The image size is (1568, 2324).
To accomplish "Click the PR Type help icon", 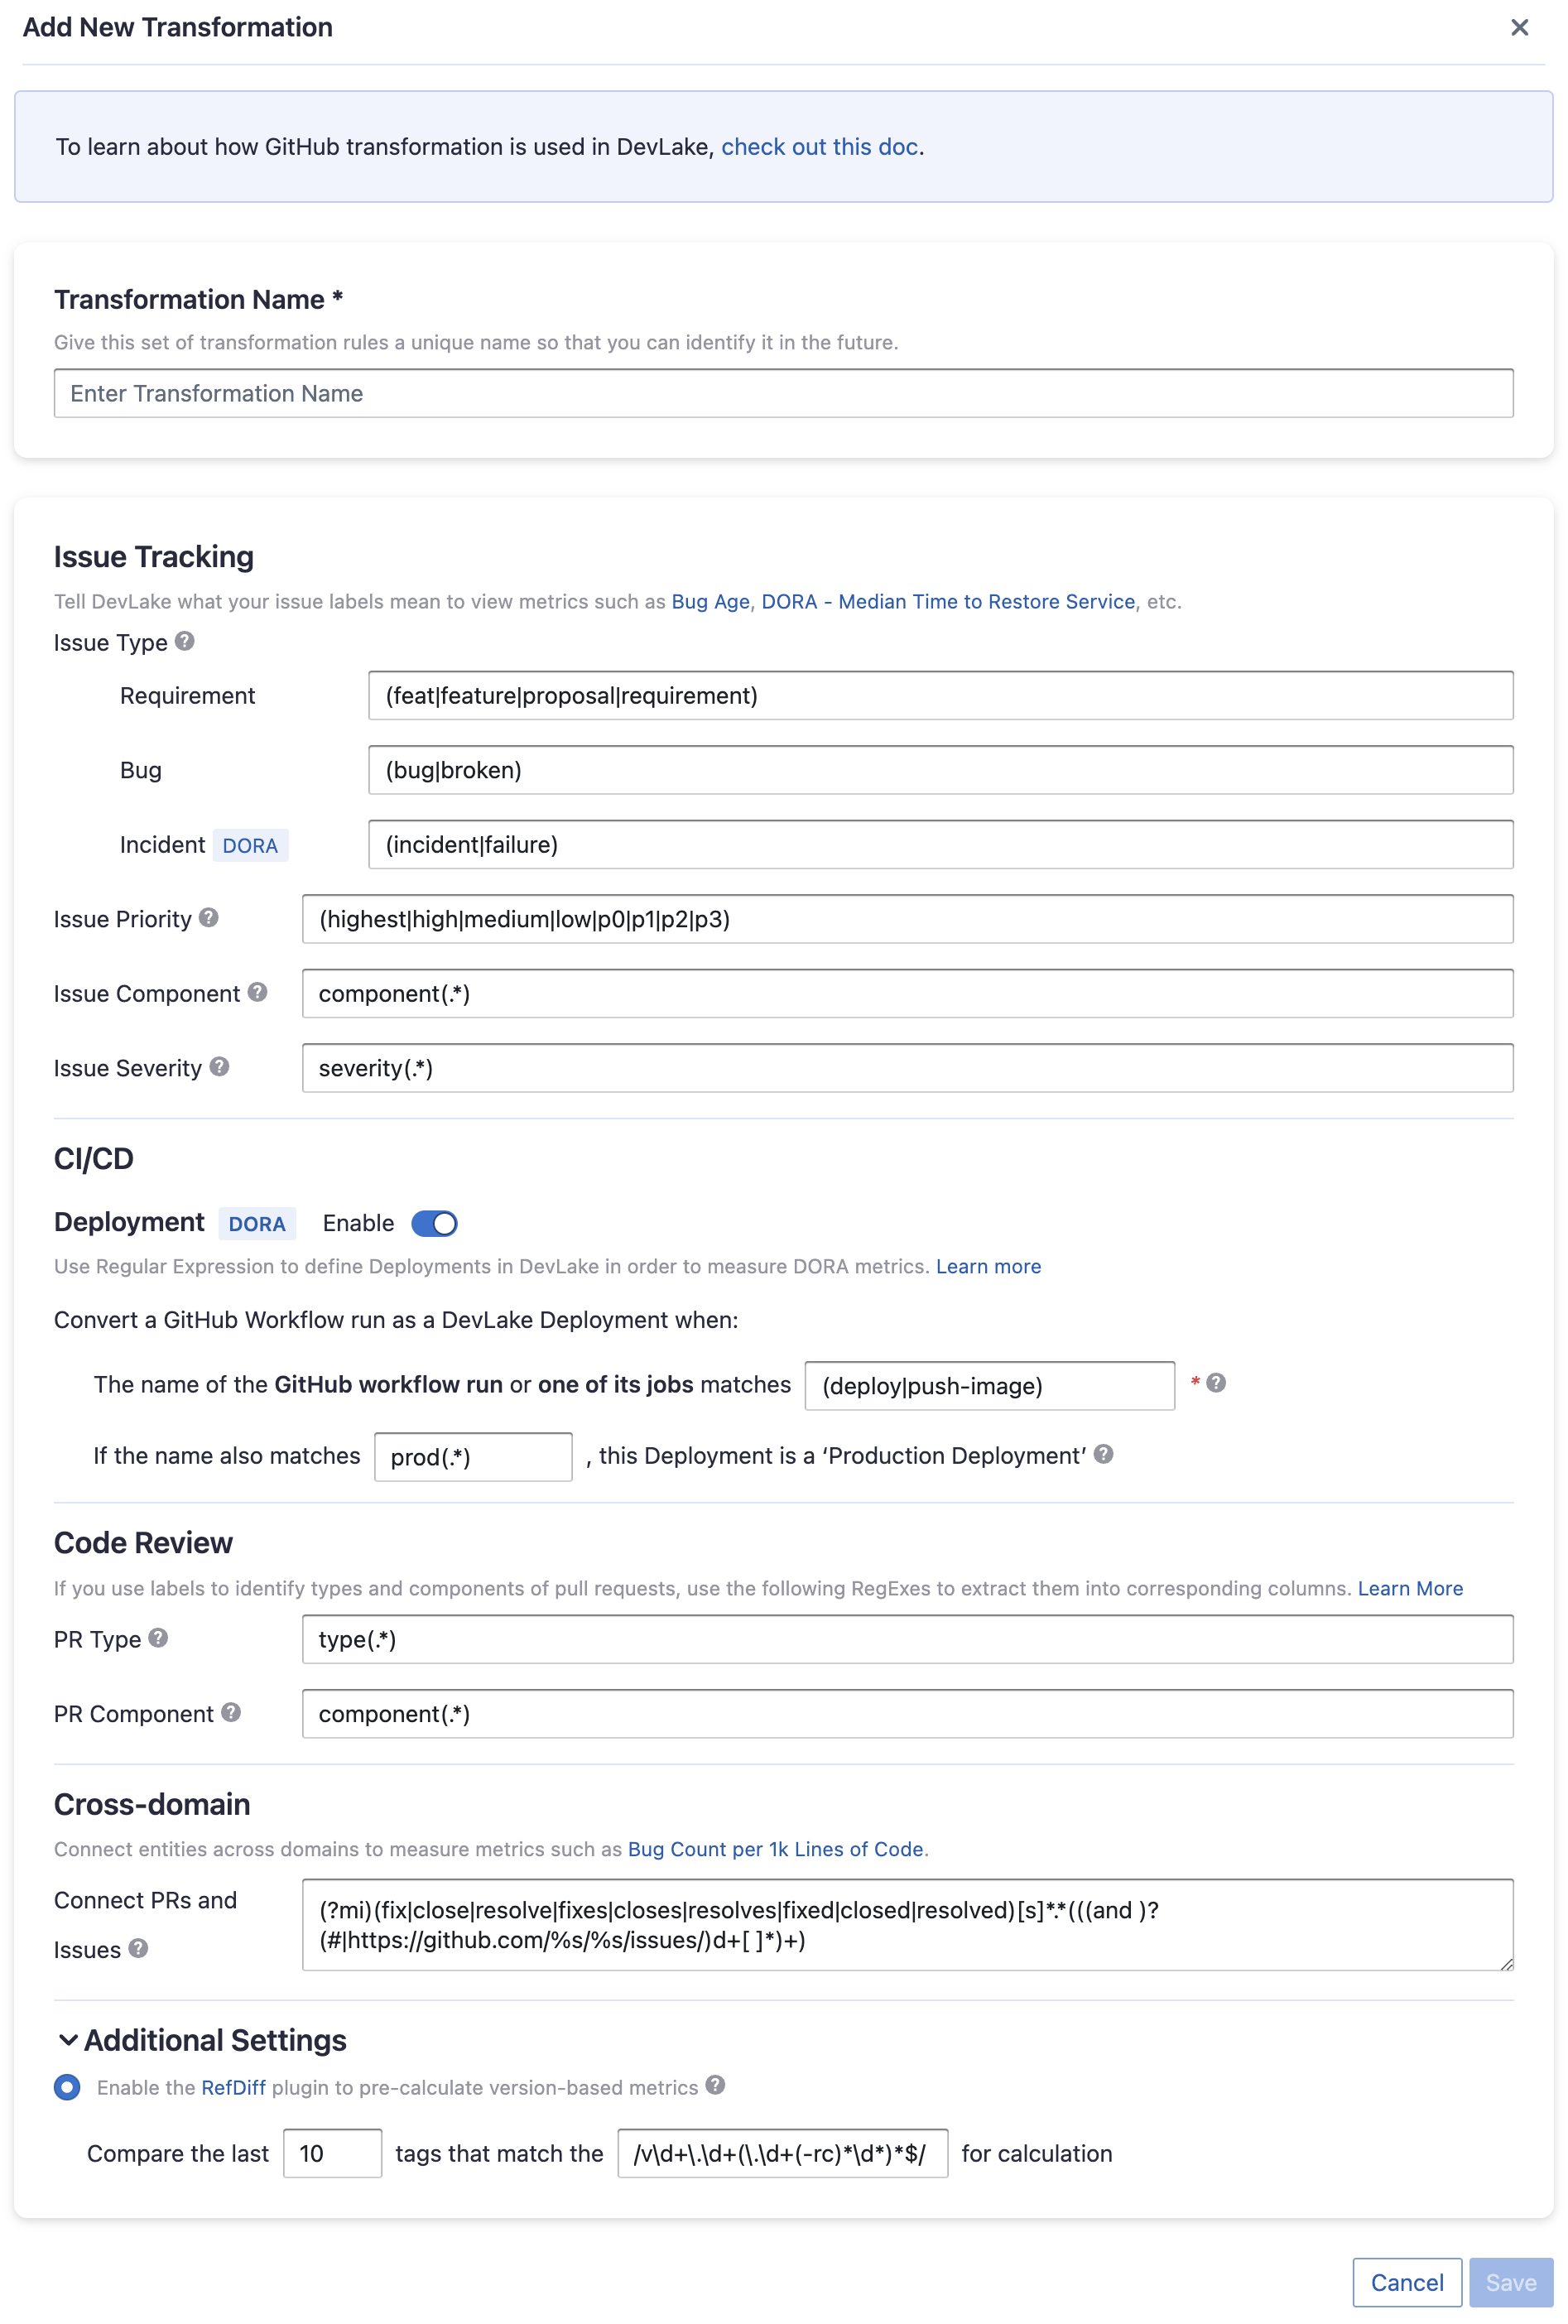I will tap(158, 1638).
